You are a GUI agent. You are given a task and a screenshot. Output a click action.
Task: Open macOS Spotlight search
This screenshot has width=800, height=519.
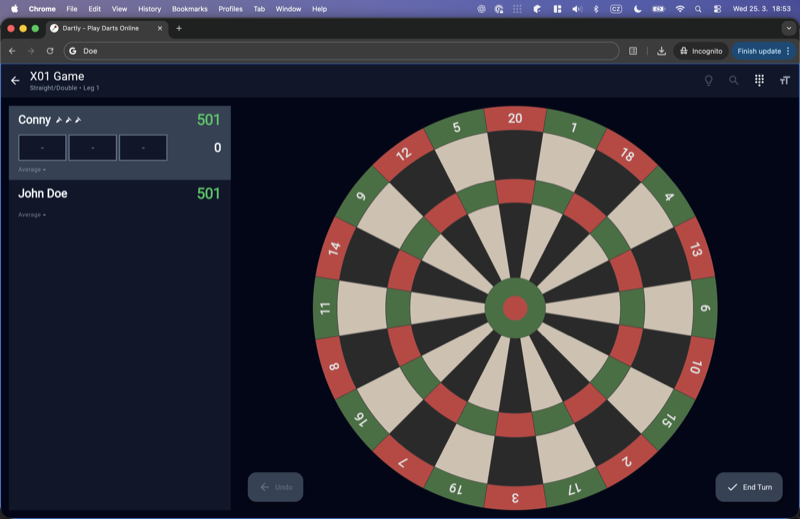(698, 9)
